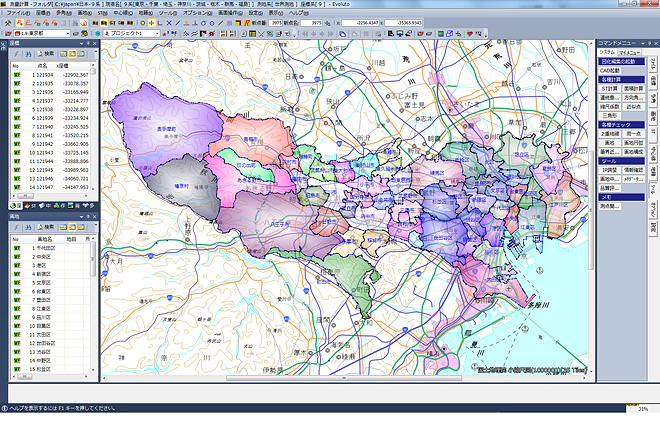Click the rainbow color stripes icon in the toolbar

[x=441, y=33]
